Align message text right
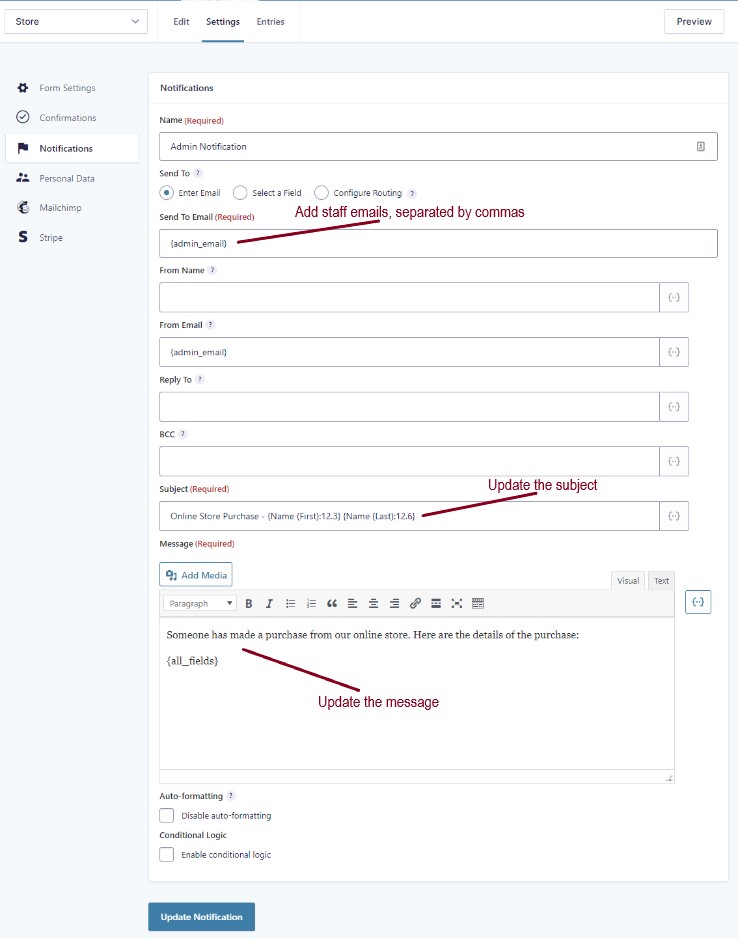Viewport: 738px width, 939px height. [x=394, y=603]
